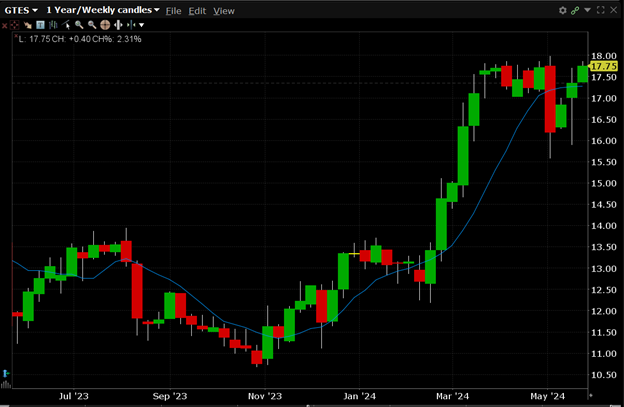Click the L: 17.75 quote text

(35, 39)
